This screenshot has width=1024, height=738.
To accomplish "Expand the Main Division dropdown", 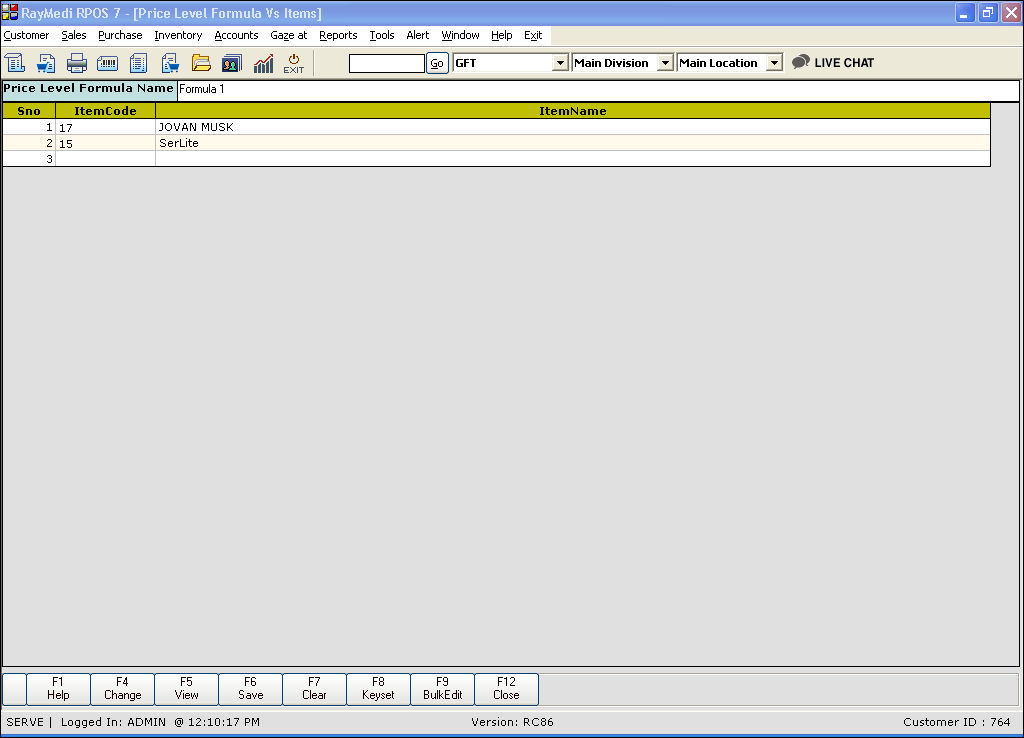I will point(665,63).
